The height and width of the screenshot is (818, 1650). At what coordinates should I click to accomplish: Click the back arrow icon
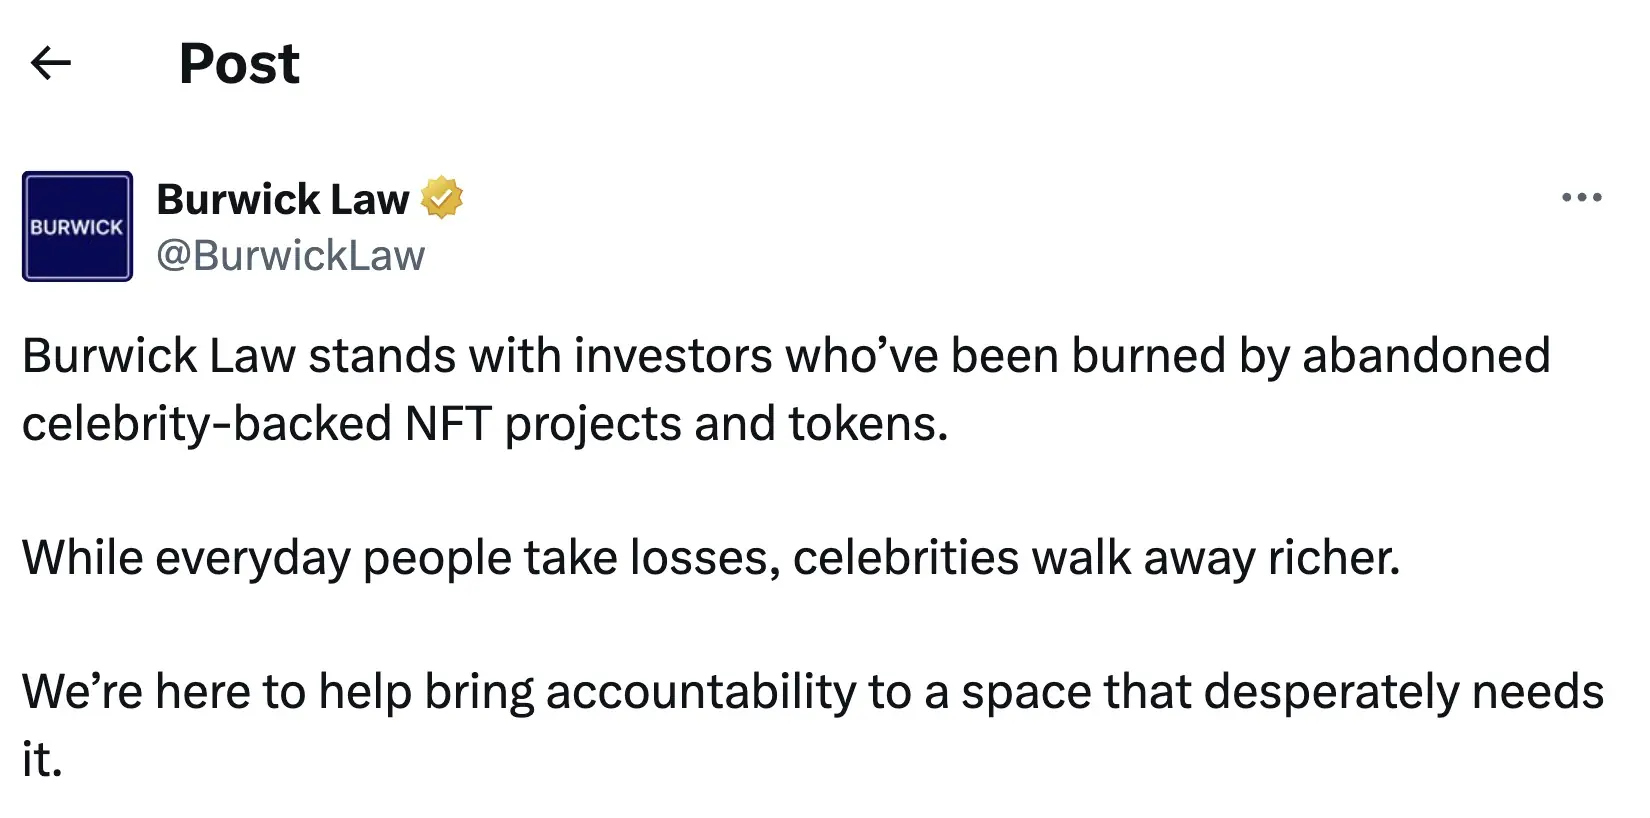(51, 64)
